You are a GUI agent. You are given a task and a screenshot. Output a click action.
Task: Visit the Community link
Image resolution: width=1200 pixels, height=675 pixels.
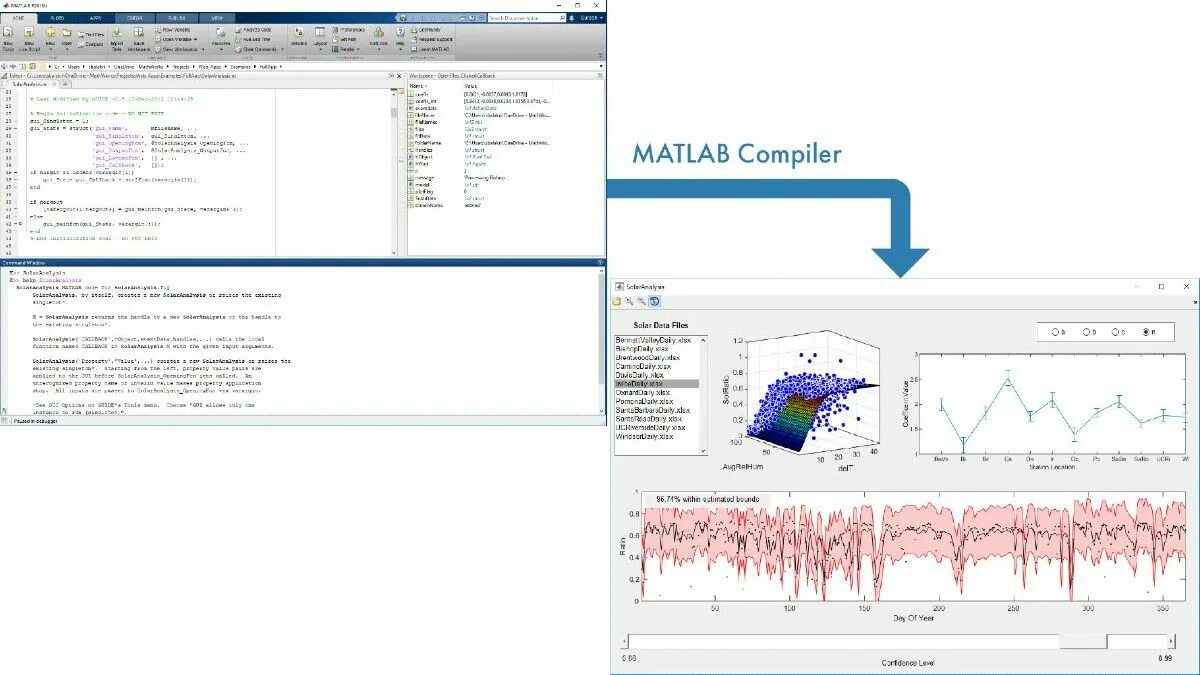(426, 29)
